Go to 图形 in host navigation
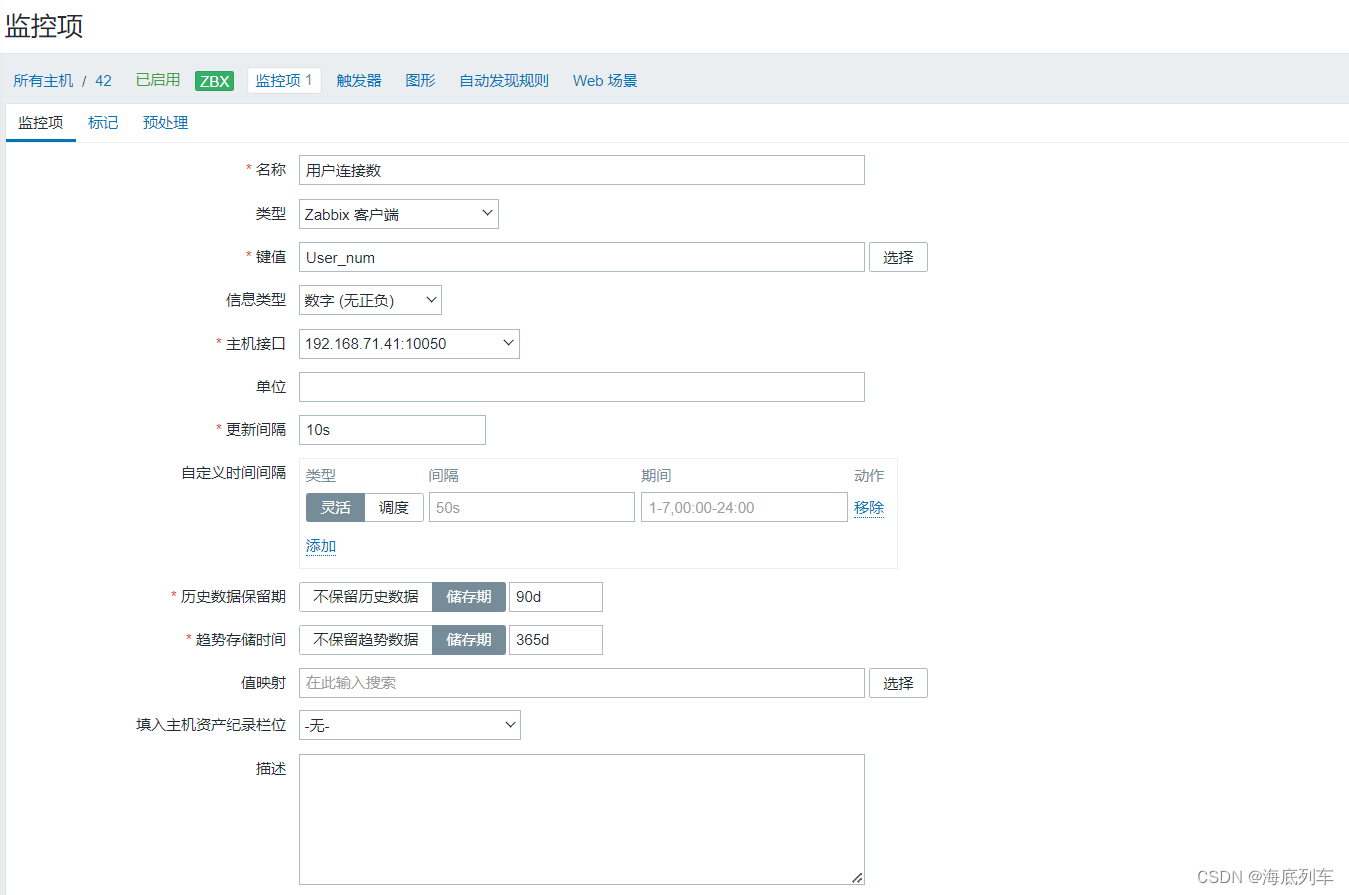 [x=420, y=81]
